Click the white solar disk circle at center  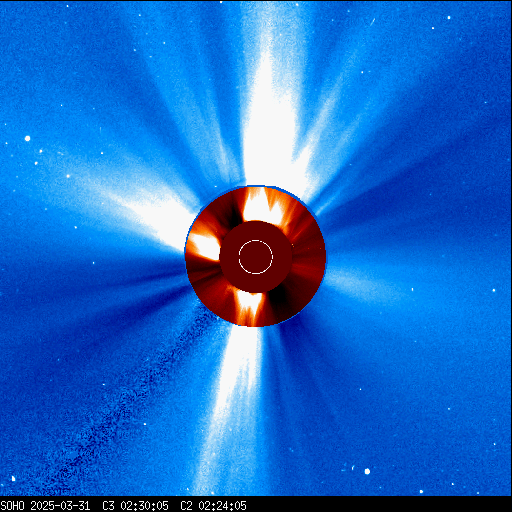(x=256, y=257)
